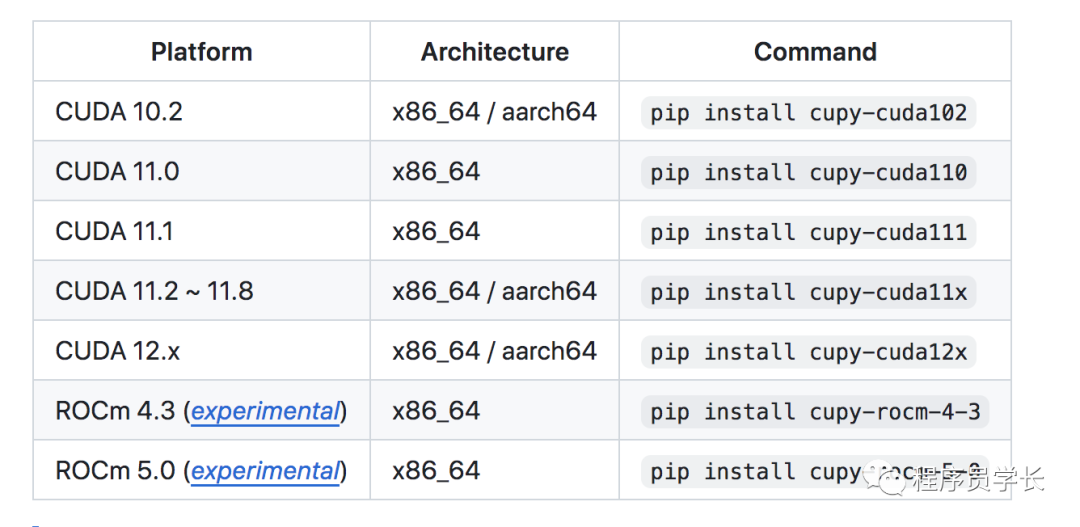
Task: Select the pip install cupy-cuda102 command
Action: point(808,112)
